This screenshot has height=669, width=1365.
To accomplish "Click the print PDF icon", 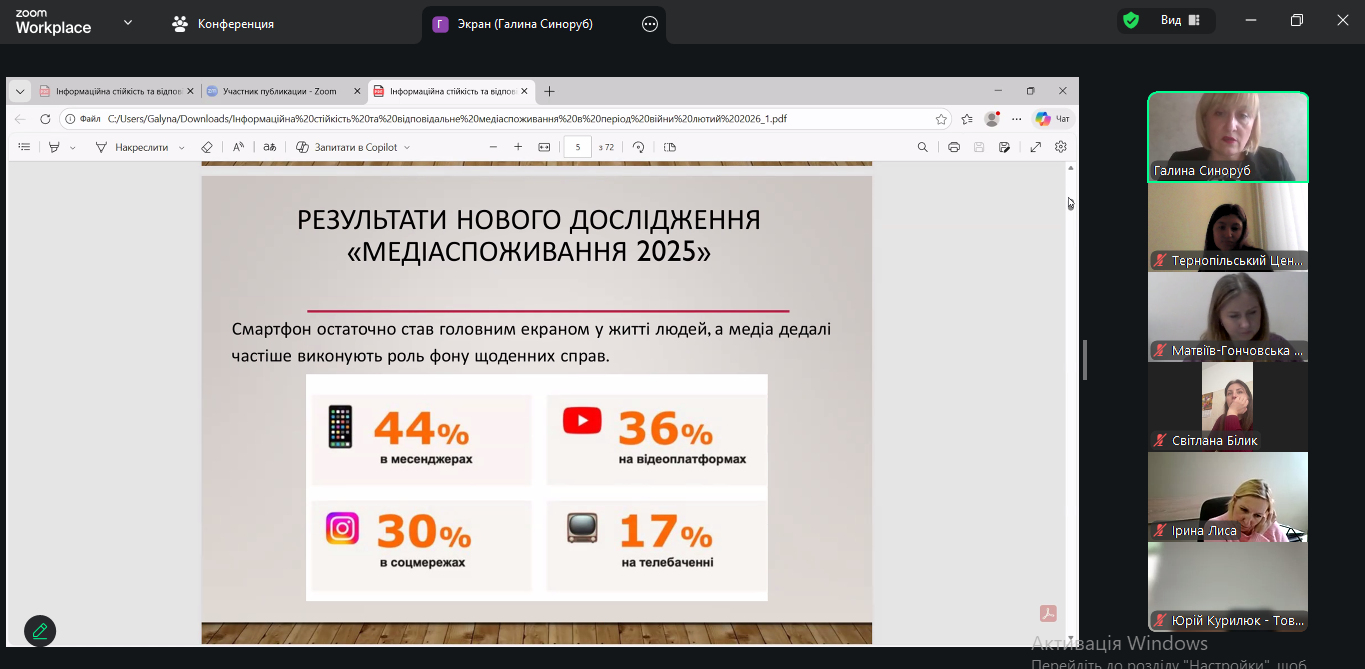I will click(954, 147).
